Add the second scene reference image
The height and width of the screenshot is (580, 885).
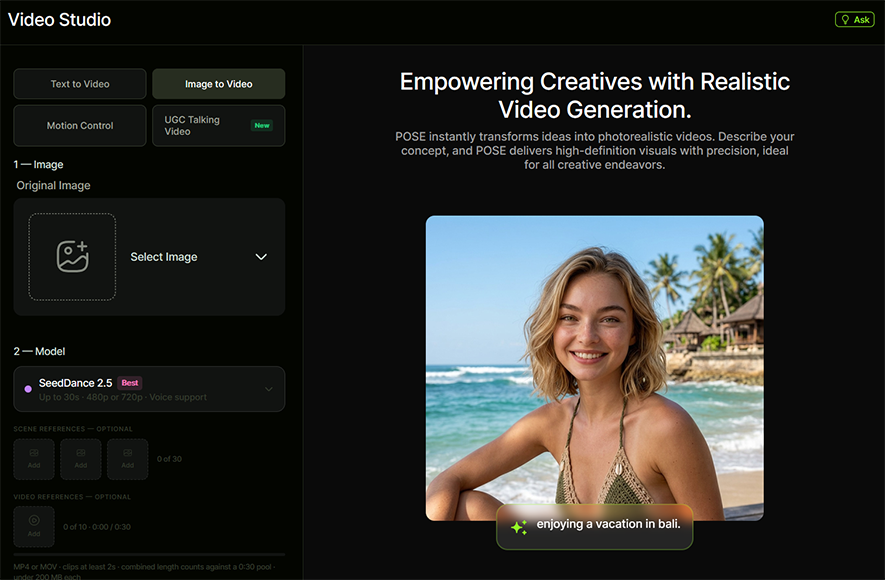[81, 459]
